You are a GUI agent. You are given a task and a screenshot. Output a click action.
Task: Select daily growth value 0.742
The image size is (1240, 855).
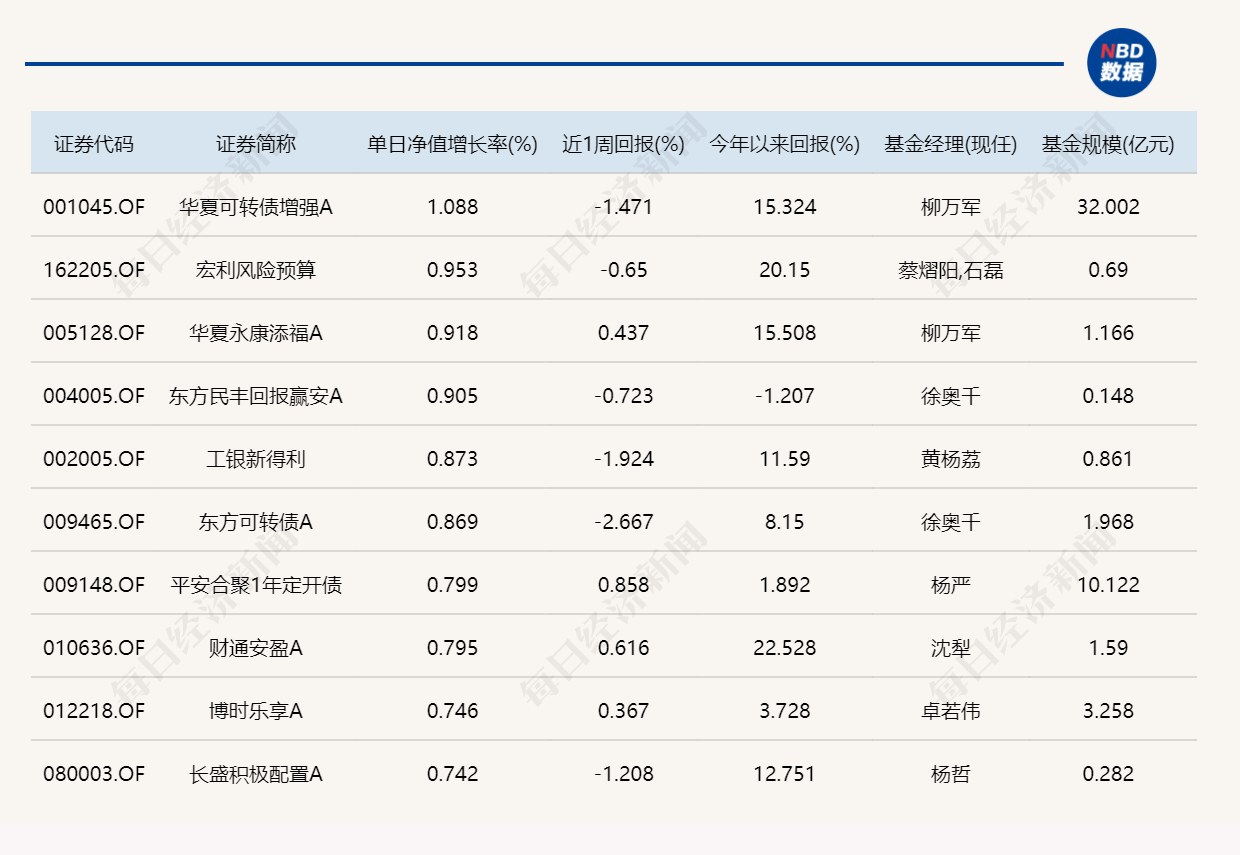click(453, 774)
